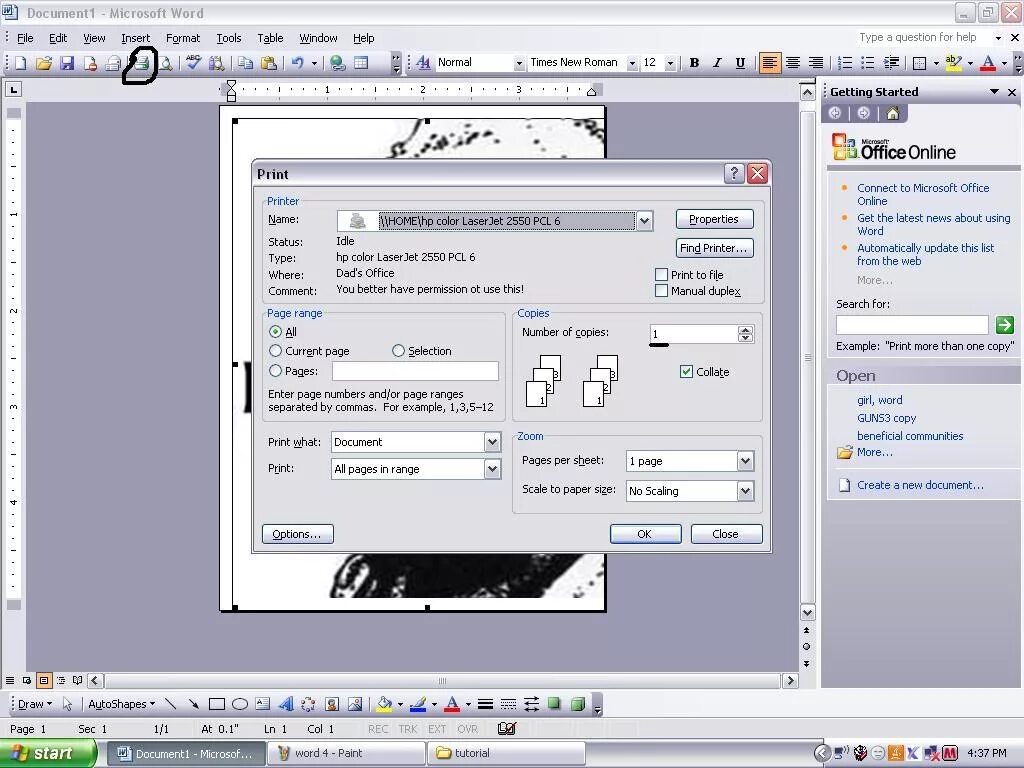Image resolution: width=1024 pixels, height=768 pixels.
Task: Click the Open folder toolbar icon
Action: [44, 63]
